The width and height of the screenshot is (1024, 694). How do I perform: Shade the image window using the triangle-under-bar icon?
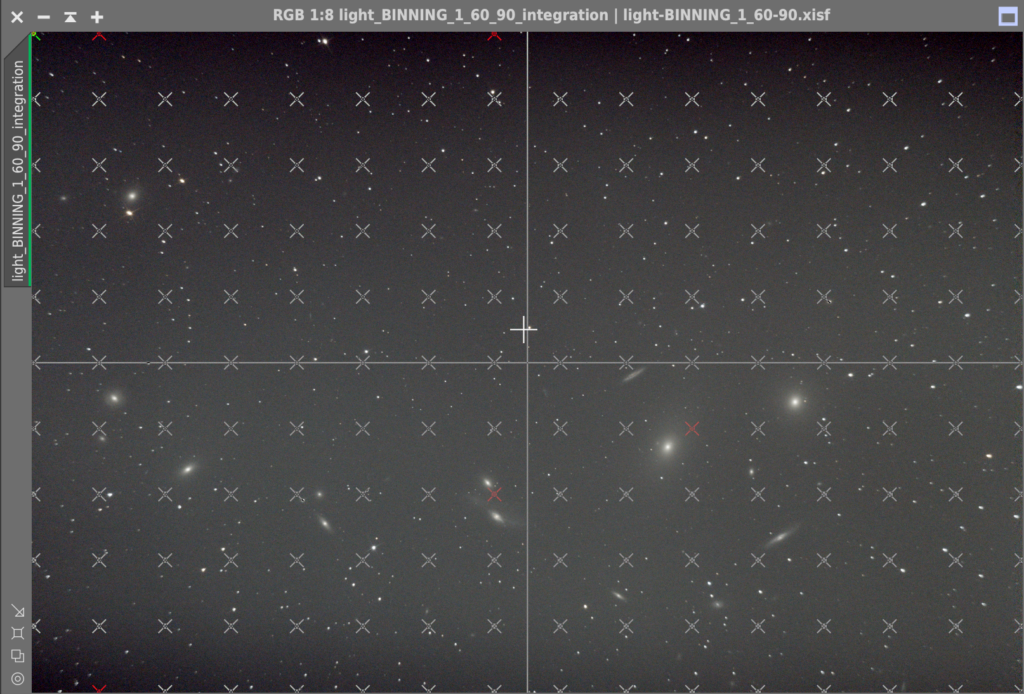coord(70,17)
